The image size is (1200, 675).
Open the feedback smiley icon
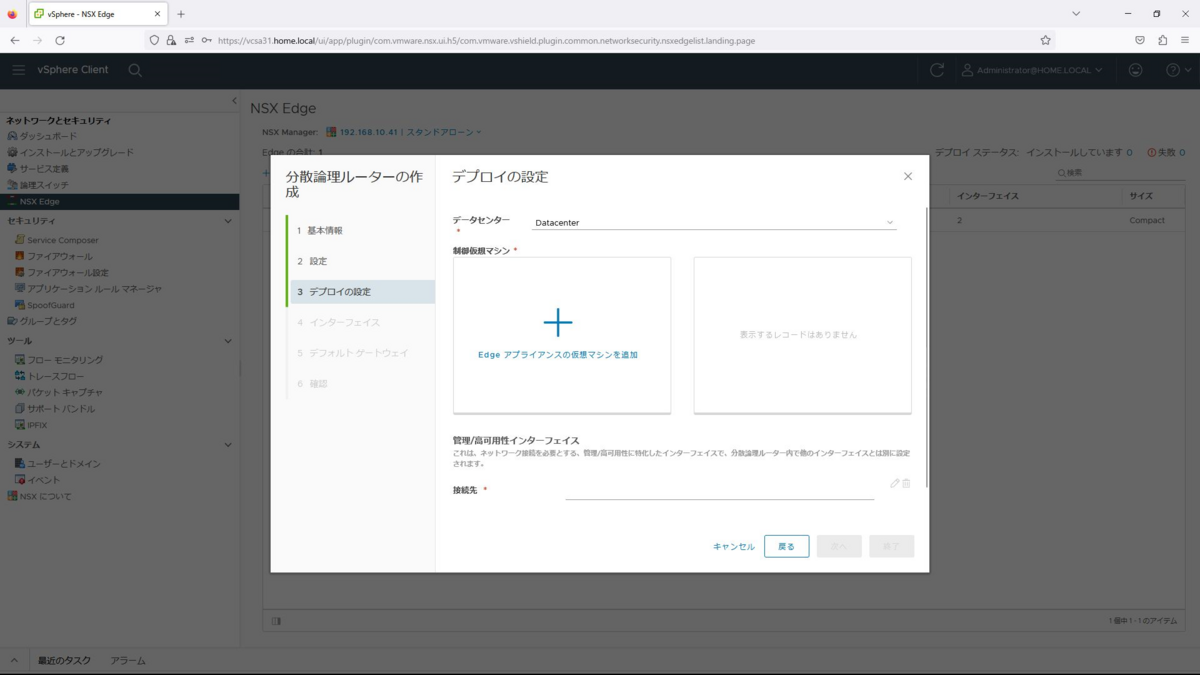click(x=1135, y=70)
